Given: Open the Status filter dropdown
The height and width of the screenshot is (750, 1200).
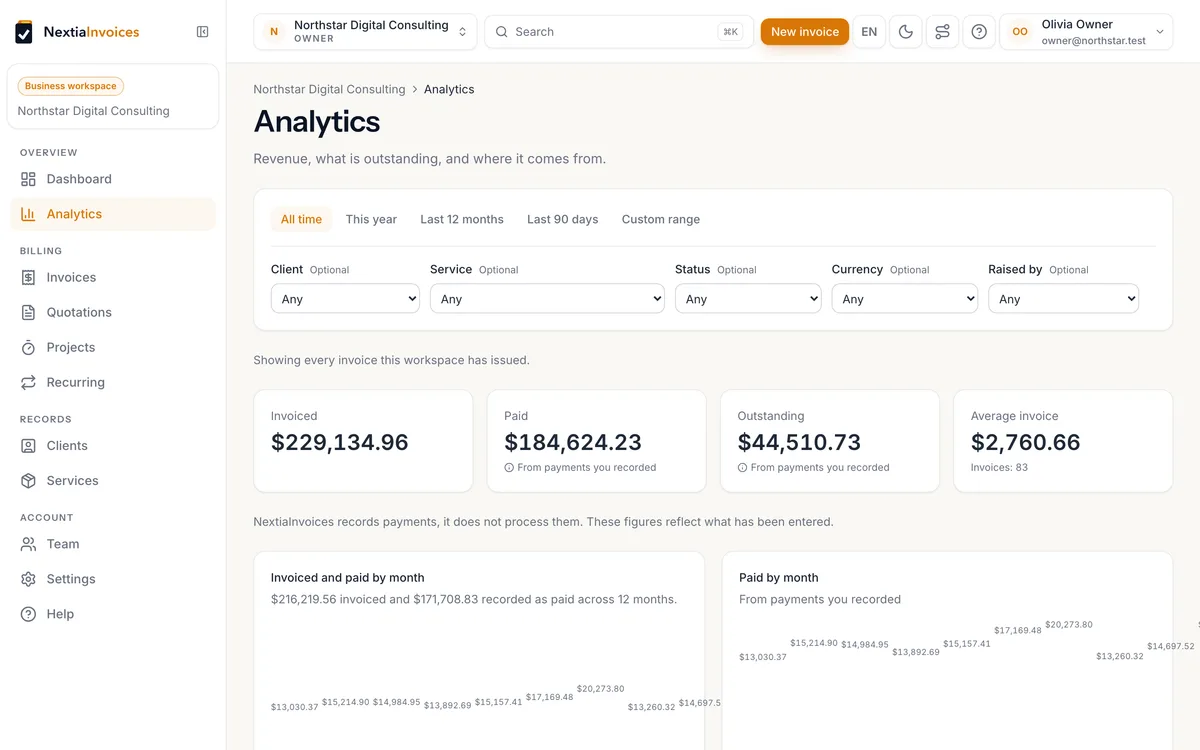Looking at the screenshot, I should tap(748, 299).
